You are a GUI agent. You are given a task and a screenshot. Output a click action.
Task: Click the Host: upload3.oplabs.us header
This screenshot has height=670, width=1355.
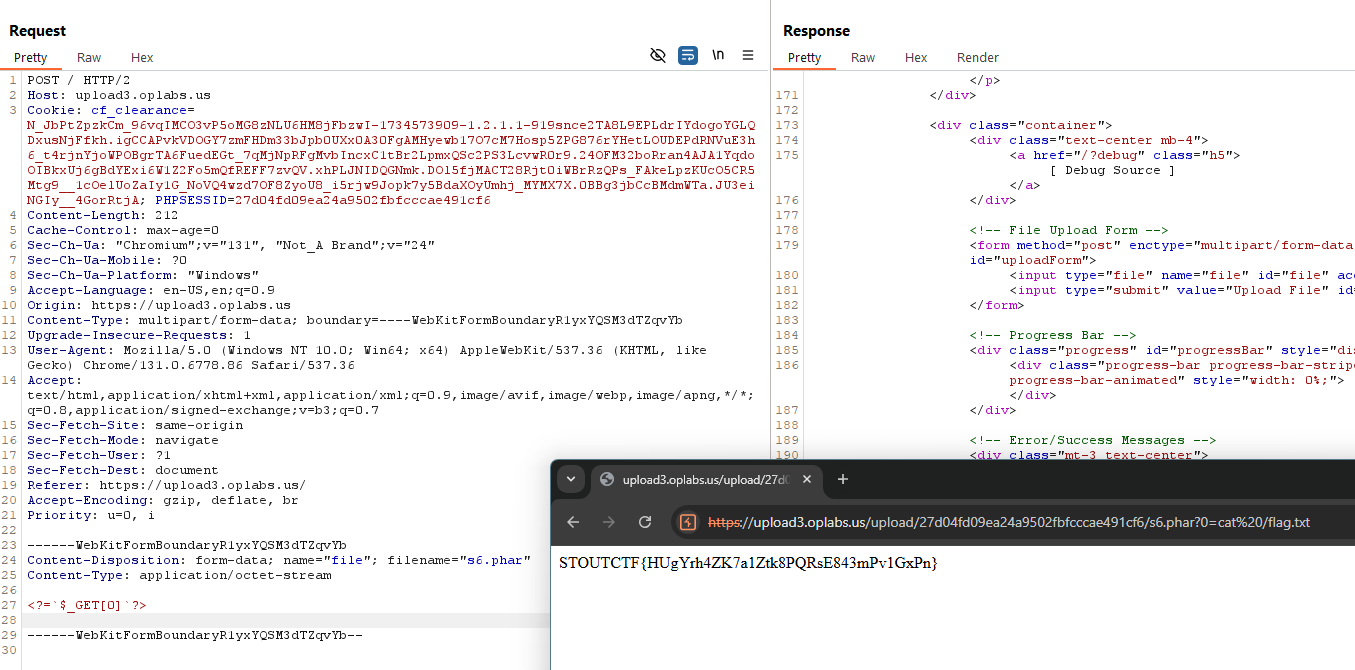point(119,95)
